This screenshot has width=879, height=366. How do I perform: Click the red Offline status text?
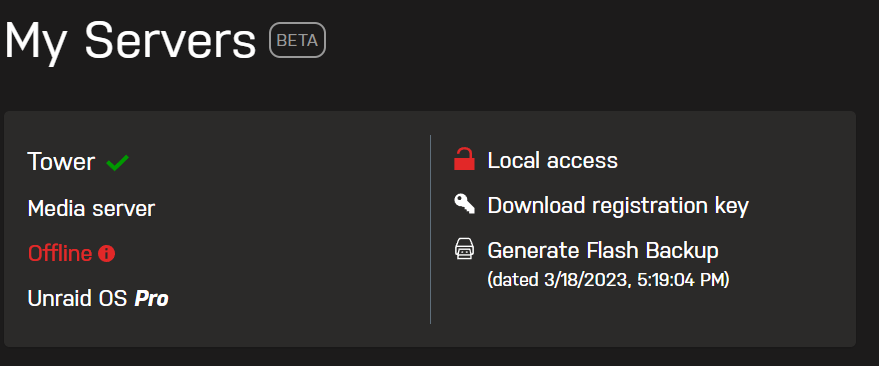(x=60, y=254)
